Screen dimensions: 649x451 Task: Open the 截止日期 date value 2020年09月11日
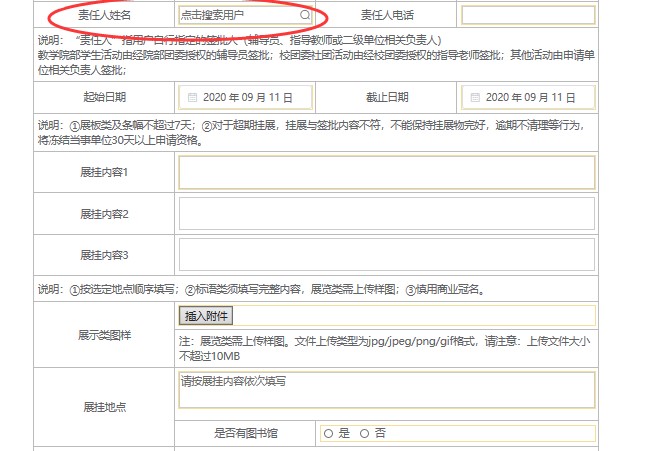tap(530, 97)
